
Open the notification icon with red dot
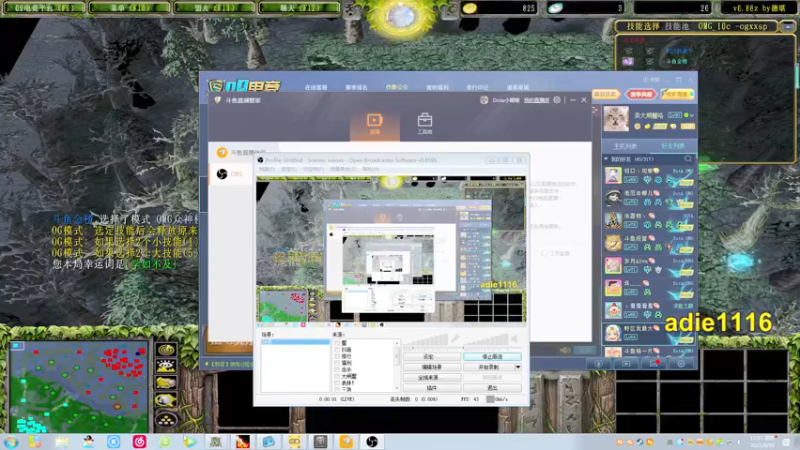coord(654,364)
